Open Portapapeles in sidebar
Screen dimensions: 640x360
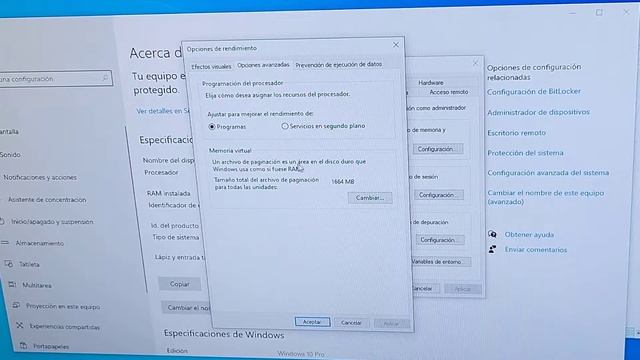51,346
